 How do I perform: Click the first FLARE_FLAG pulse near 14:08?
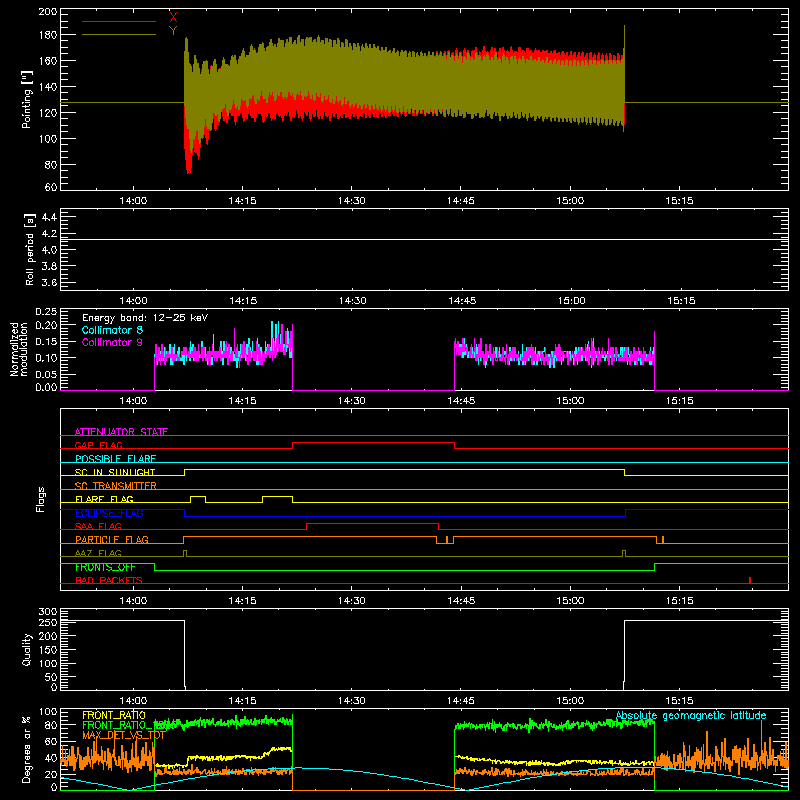(198, 496)
